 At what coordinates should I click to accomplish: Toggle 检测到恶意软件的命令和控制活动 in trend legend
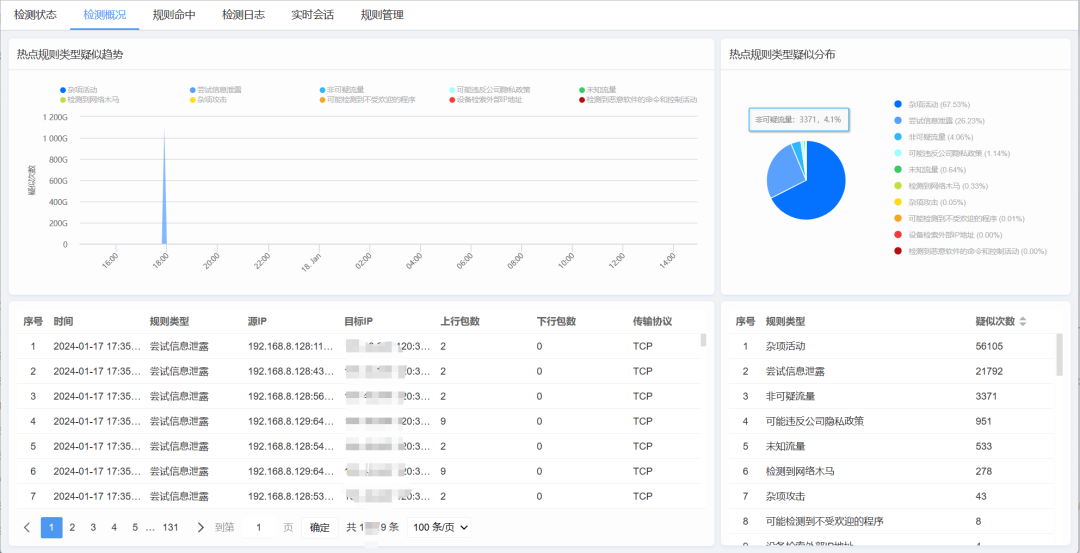point(638,100)
